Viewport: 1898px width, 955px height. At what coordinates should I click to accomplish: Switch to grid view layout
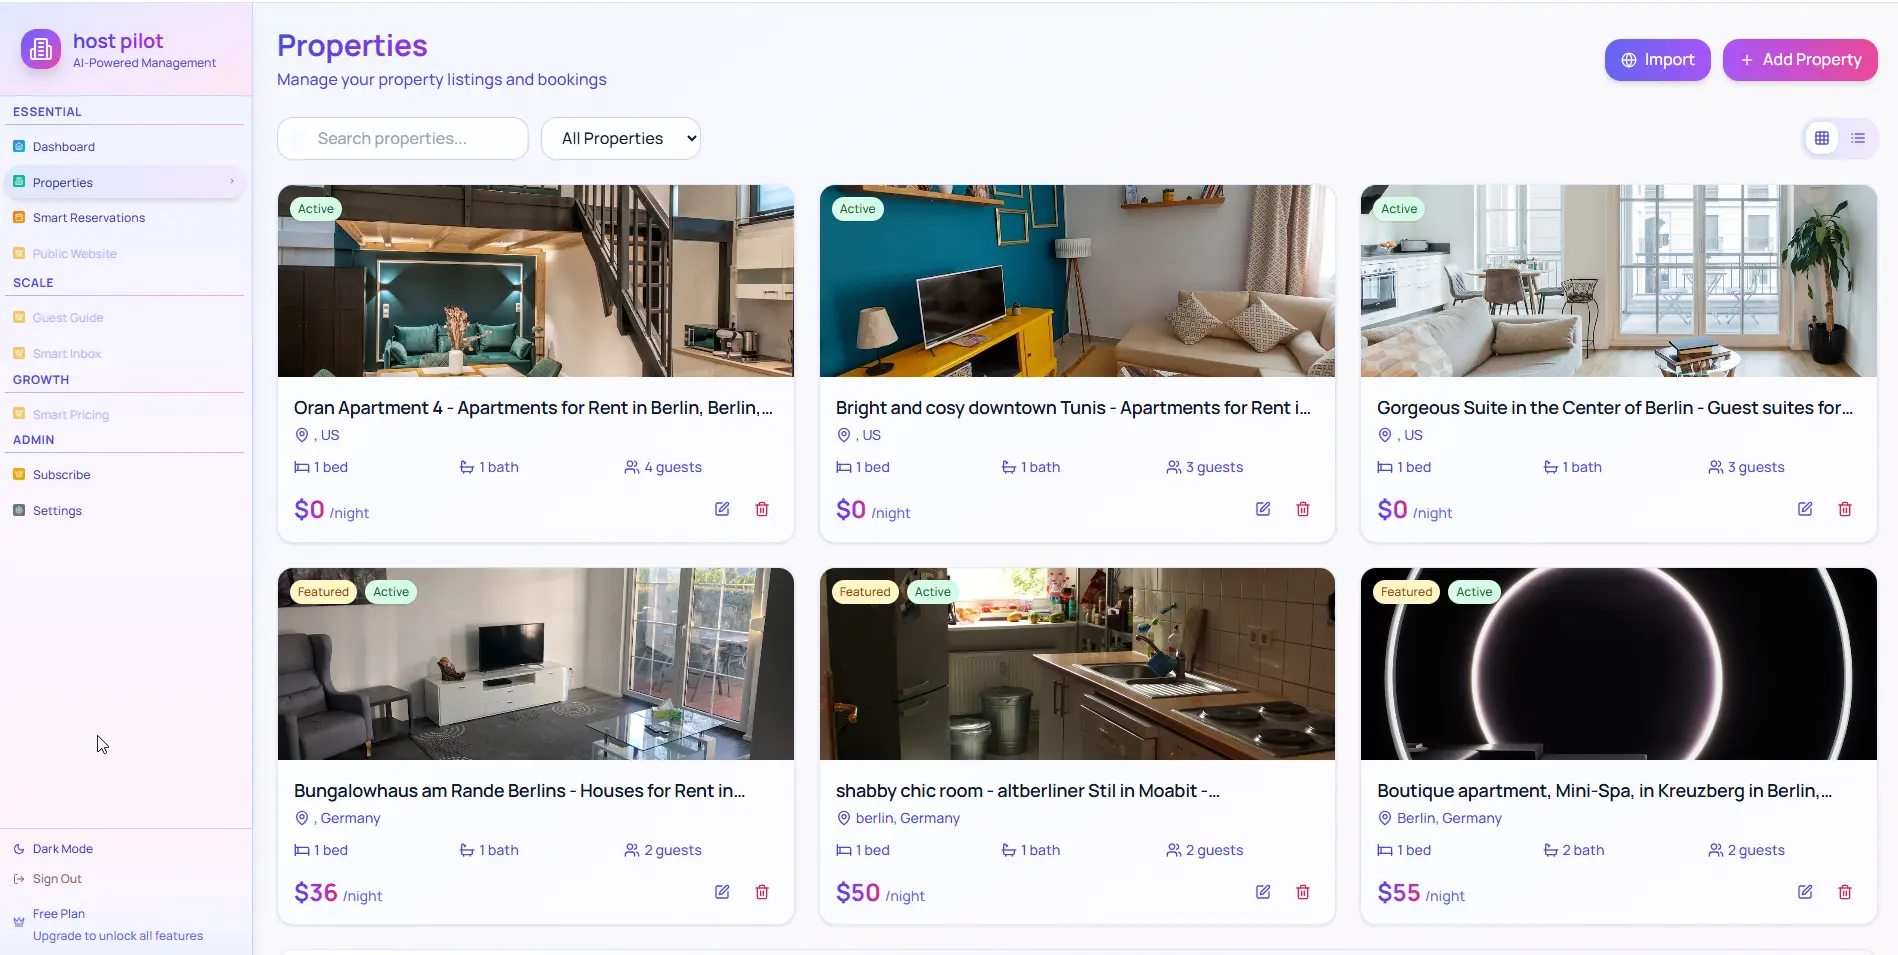tap(1821, 138)
